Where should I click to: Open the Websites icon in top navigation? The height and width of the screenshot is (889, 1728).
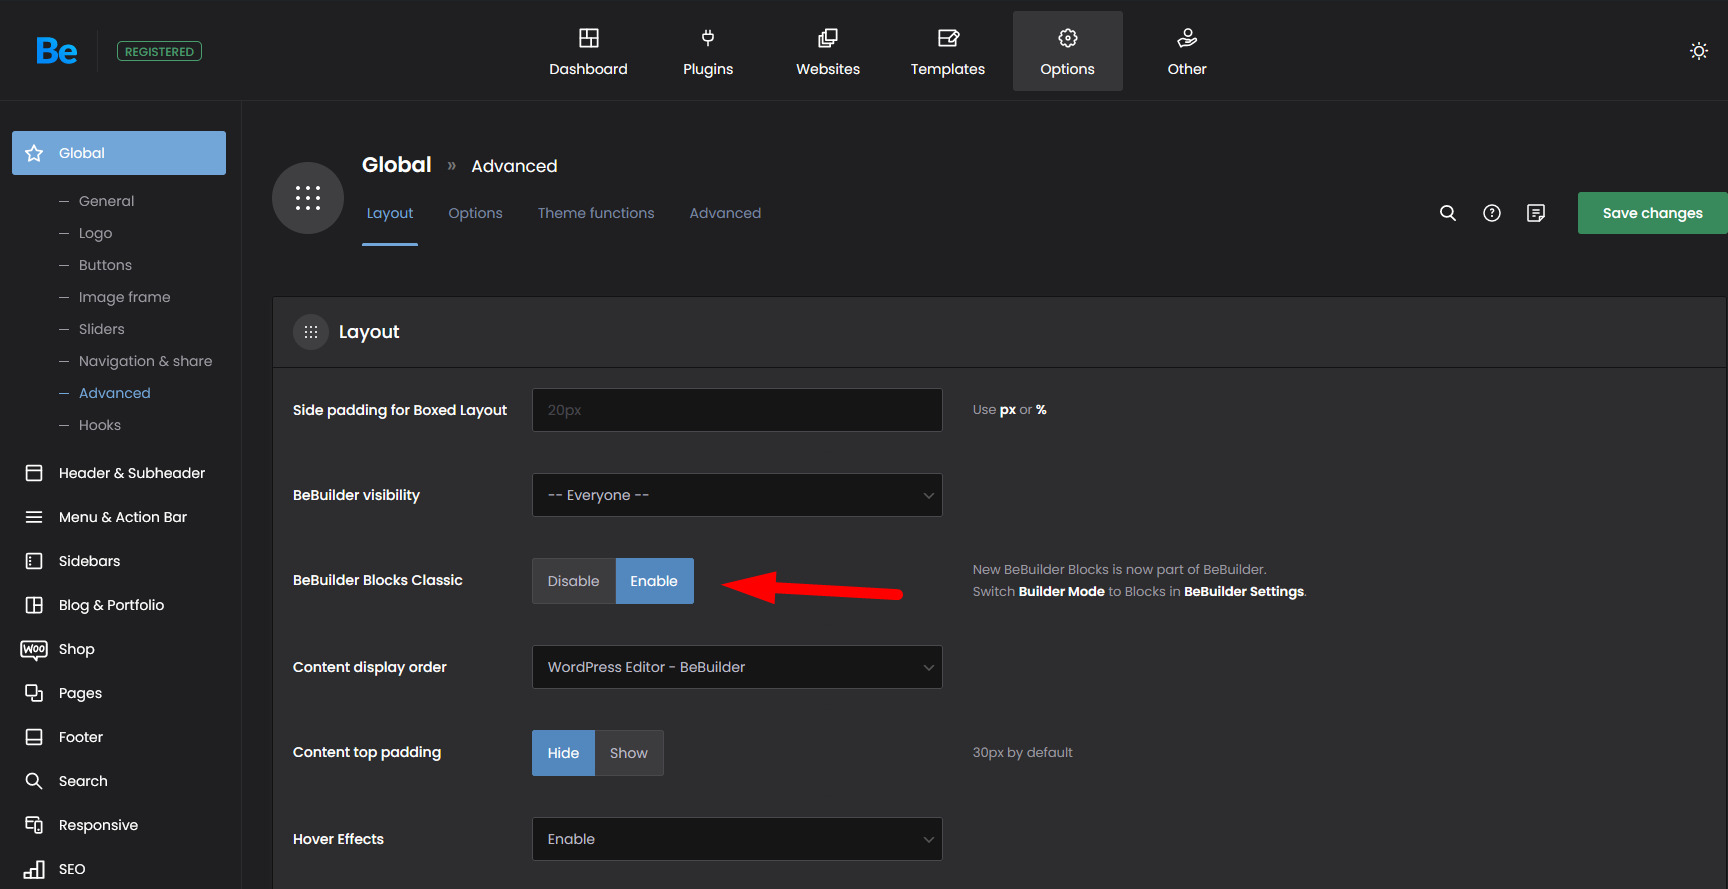coord(828,38)
